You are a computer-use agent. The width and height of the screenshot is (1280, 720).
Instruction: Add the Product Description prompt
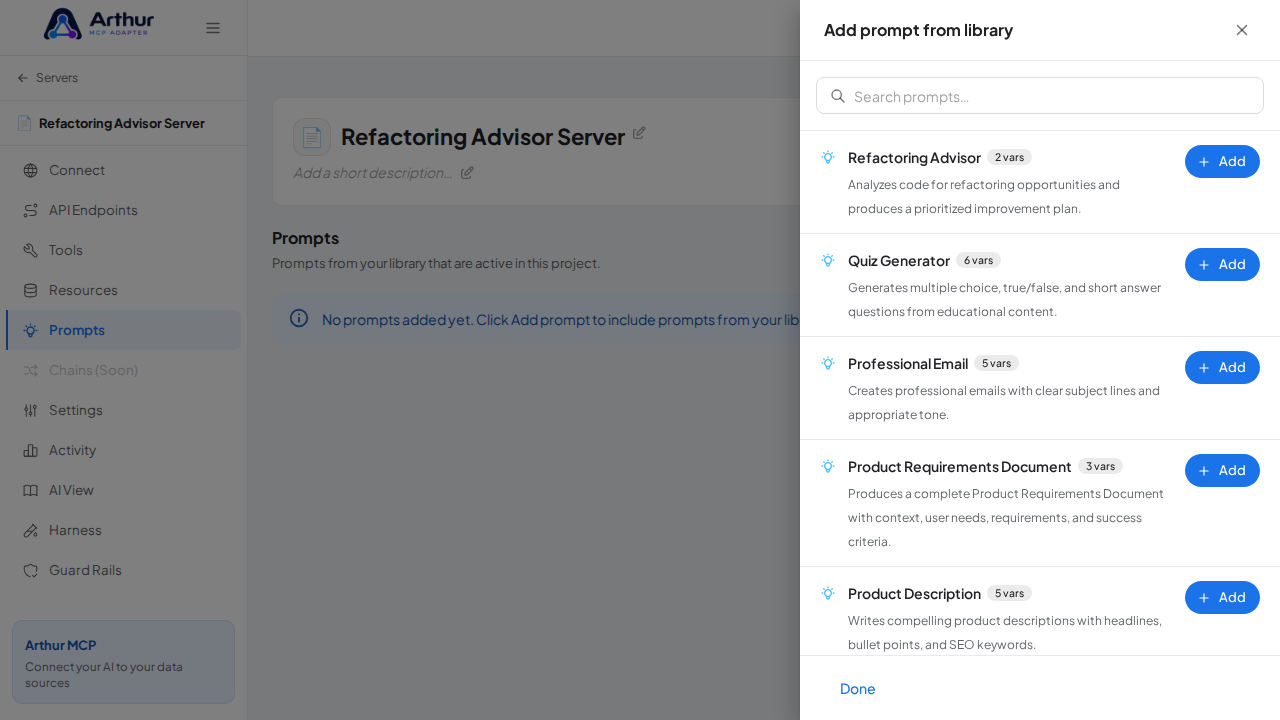click(x=1222, y=597)
